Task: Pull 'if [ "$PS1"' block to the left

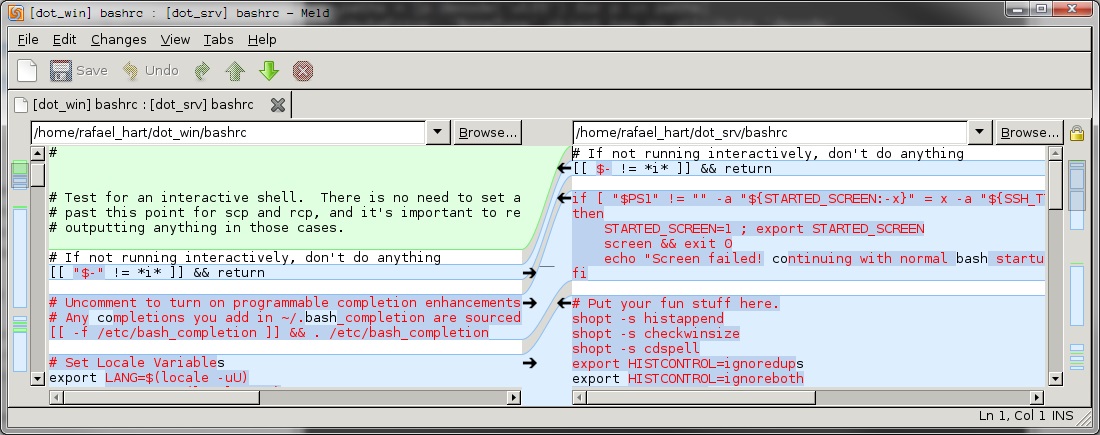Action: click(x=563, y=199)
